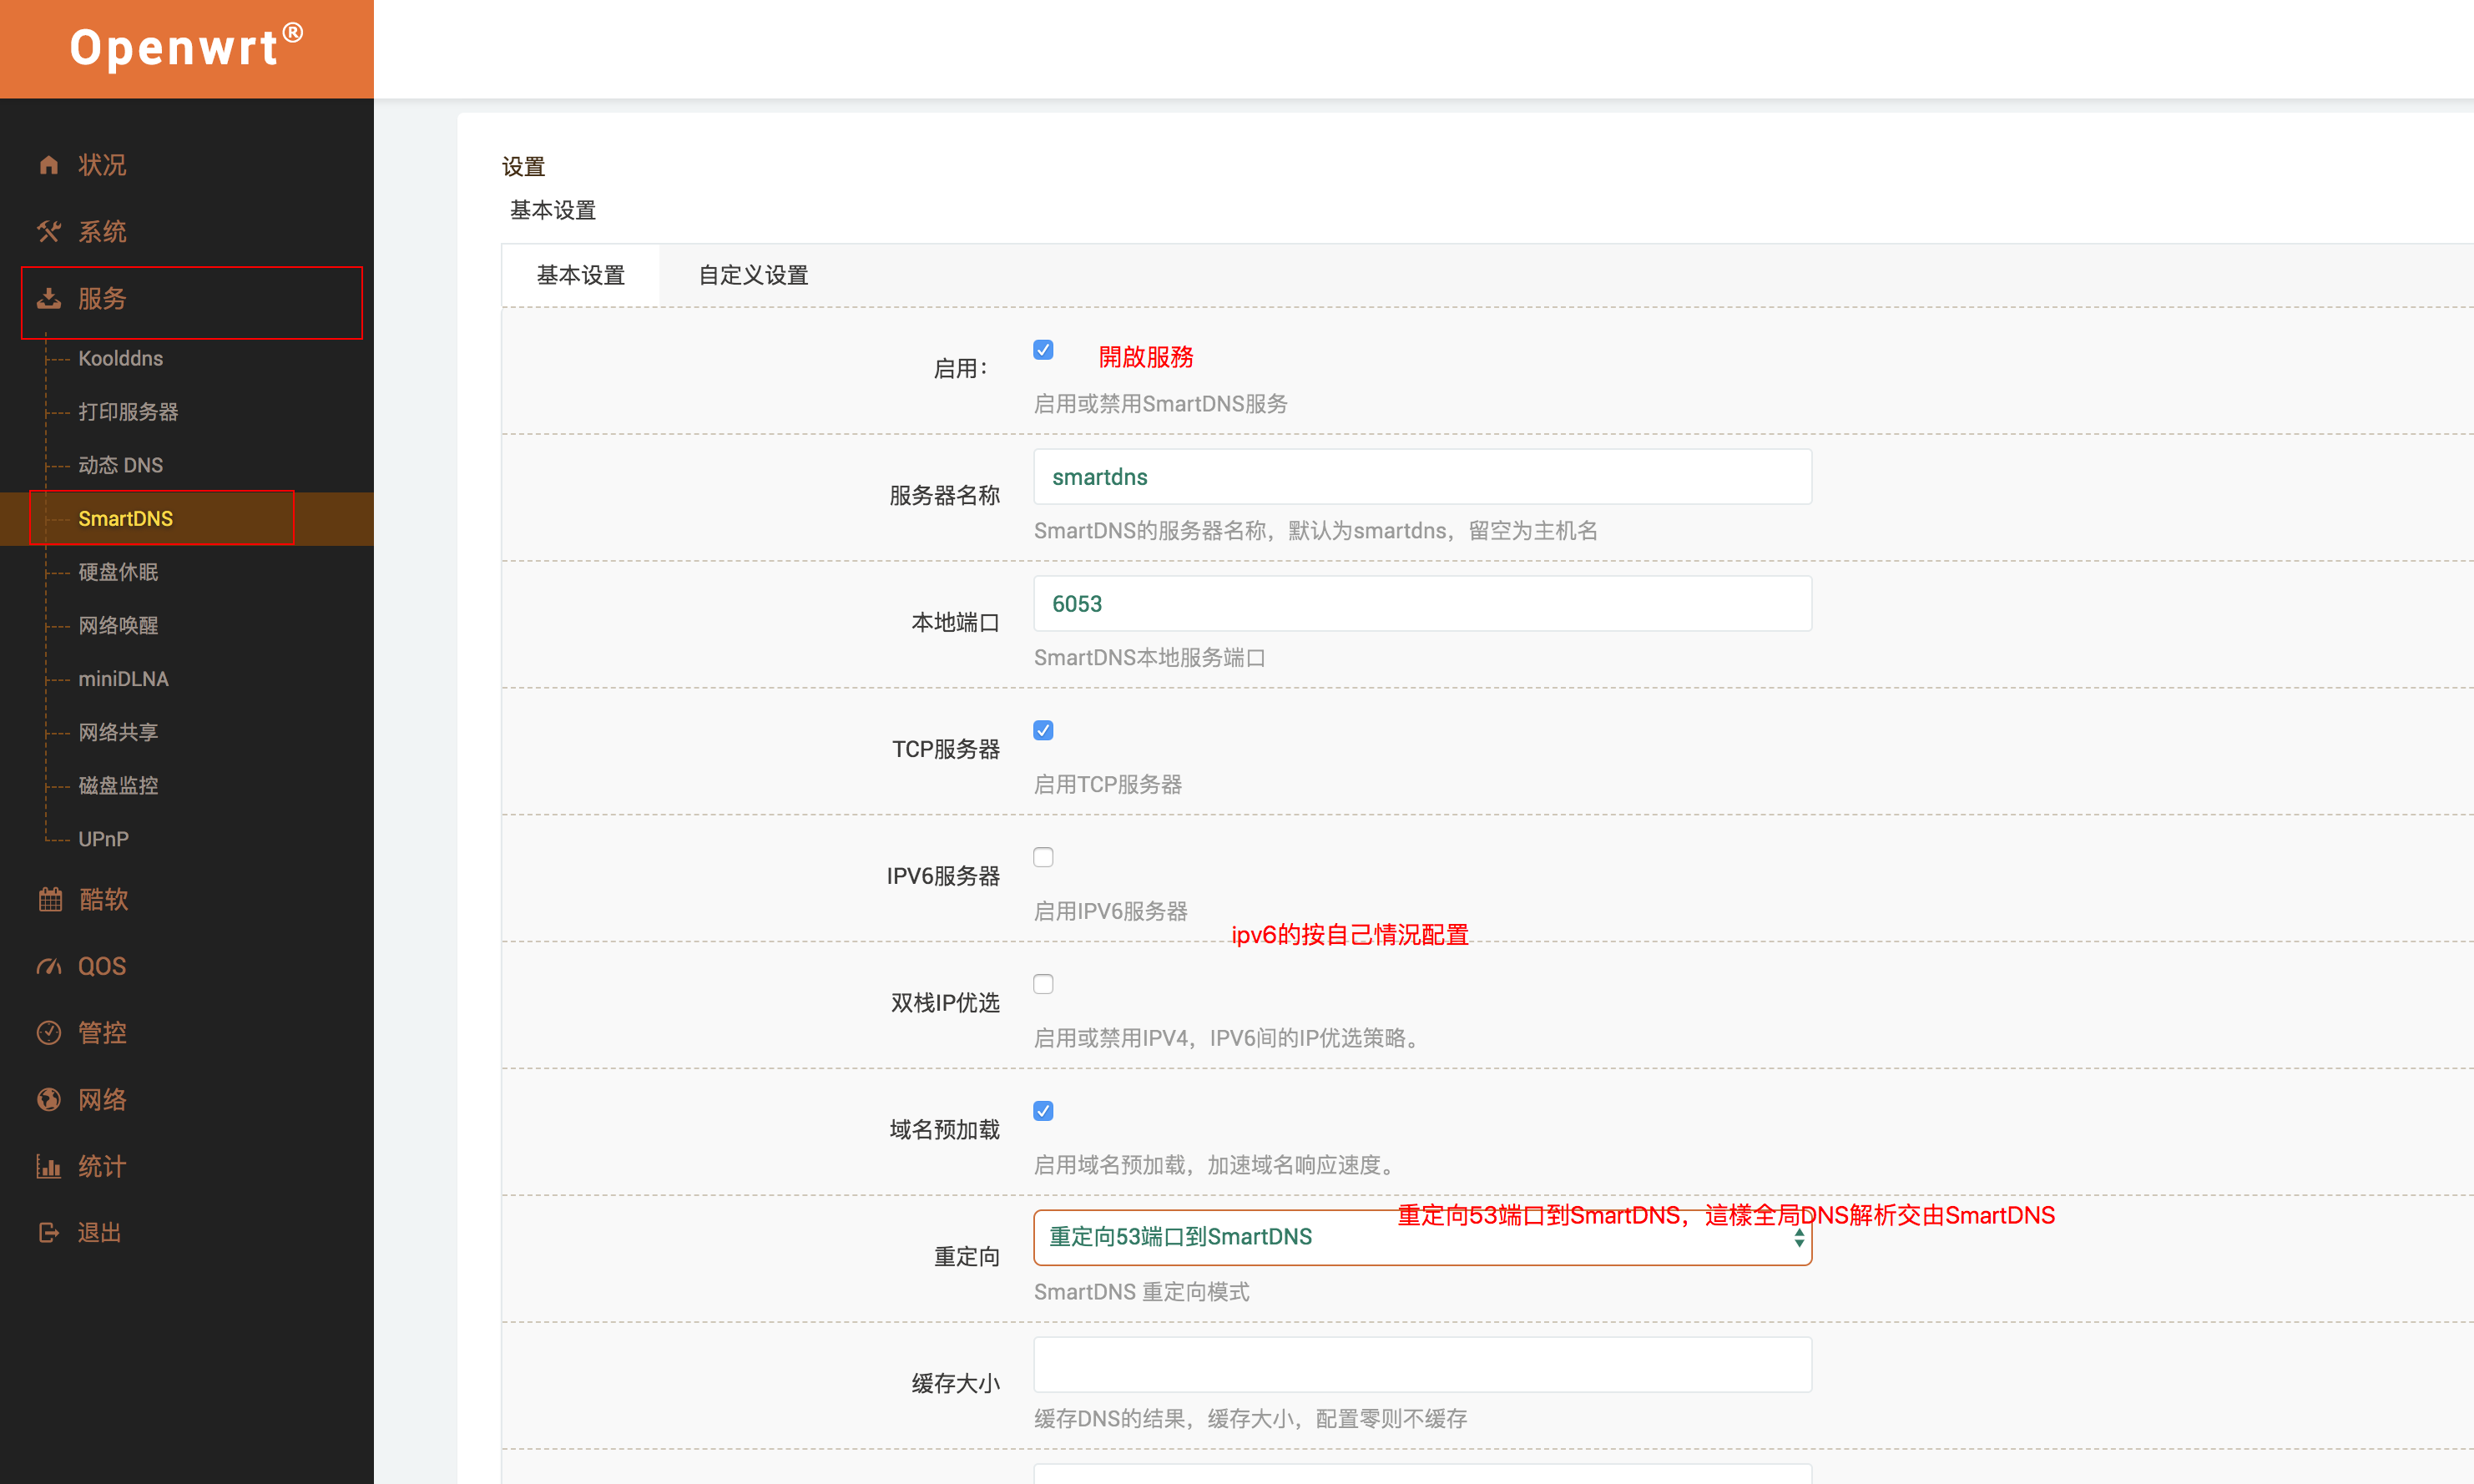Click the clock icon beside 管控
This screenshot has height=1484, width=2474.
pyautogui.click(x=48, y=1033)
